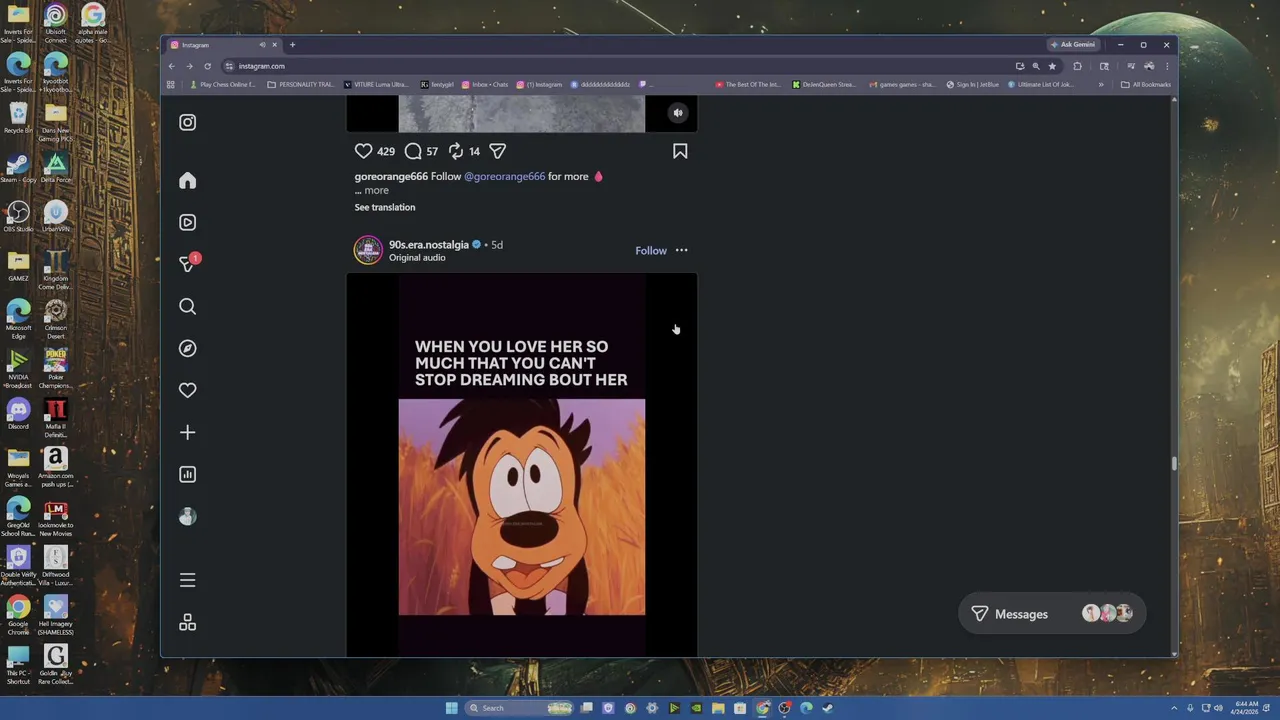This screenshot has height=720, width=1280.
Task: Click See translation under caption
Action: click(385, 207)
